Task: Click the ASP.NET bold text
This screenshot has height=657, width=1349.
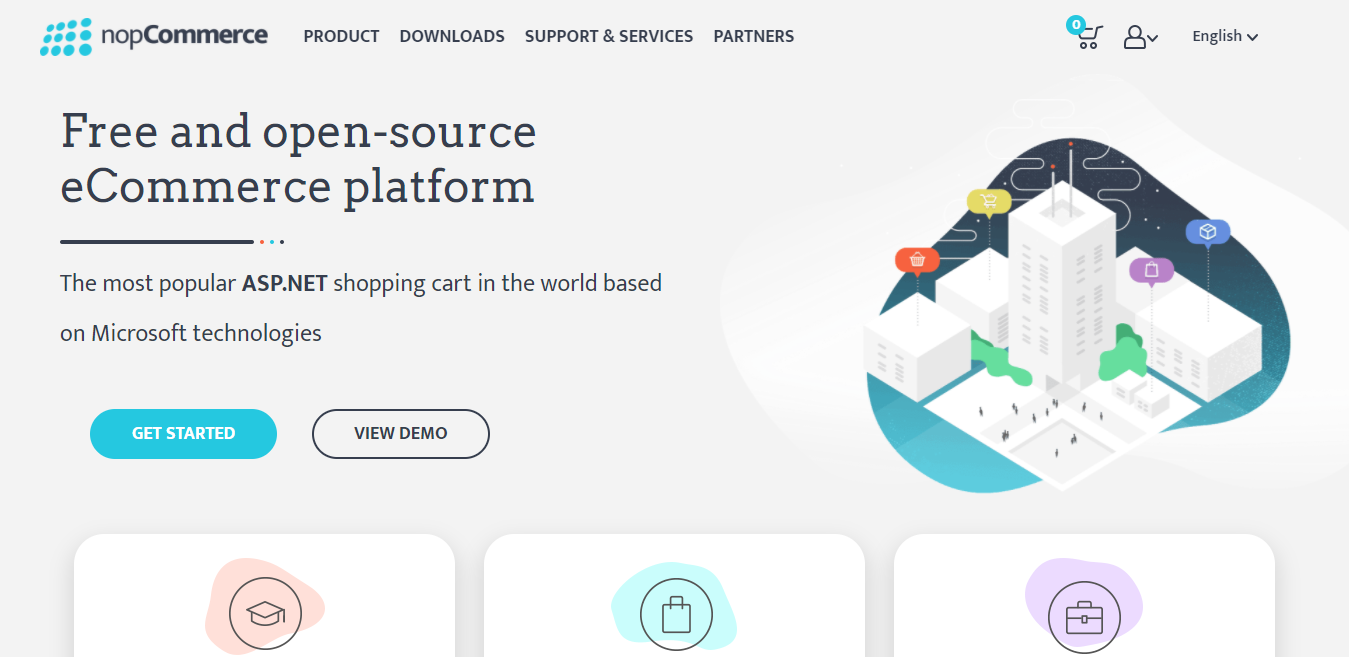Action: coord(285,283)
